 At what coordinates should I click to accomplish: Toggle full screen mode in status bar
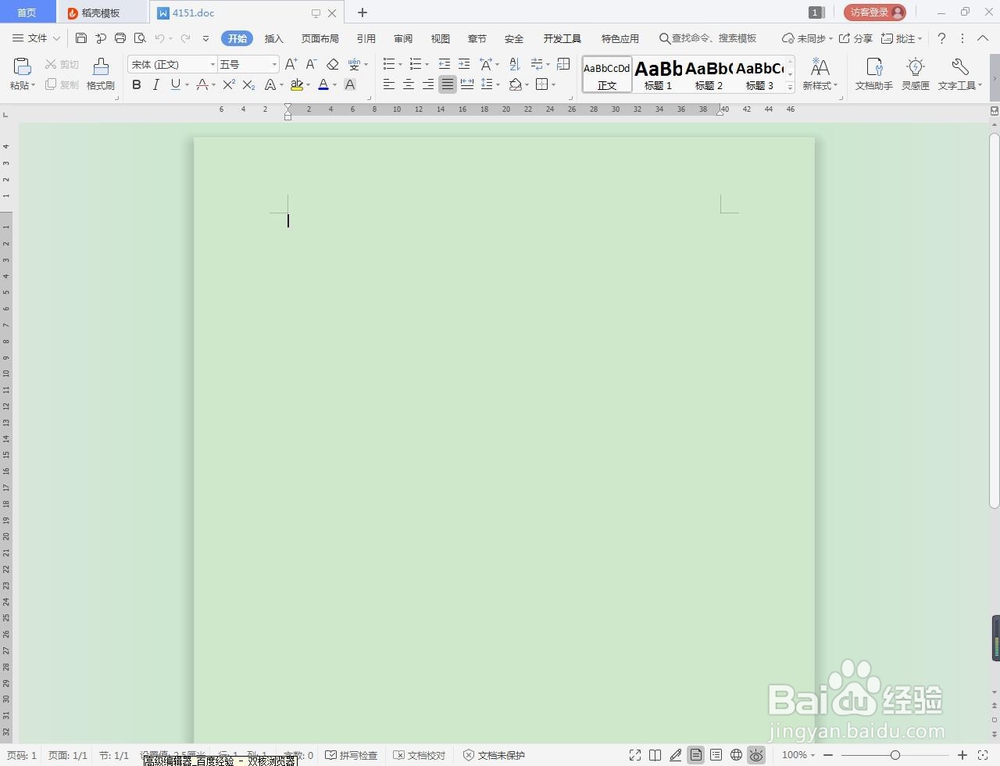635,755
